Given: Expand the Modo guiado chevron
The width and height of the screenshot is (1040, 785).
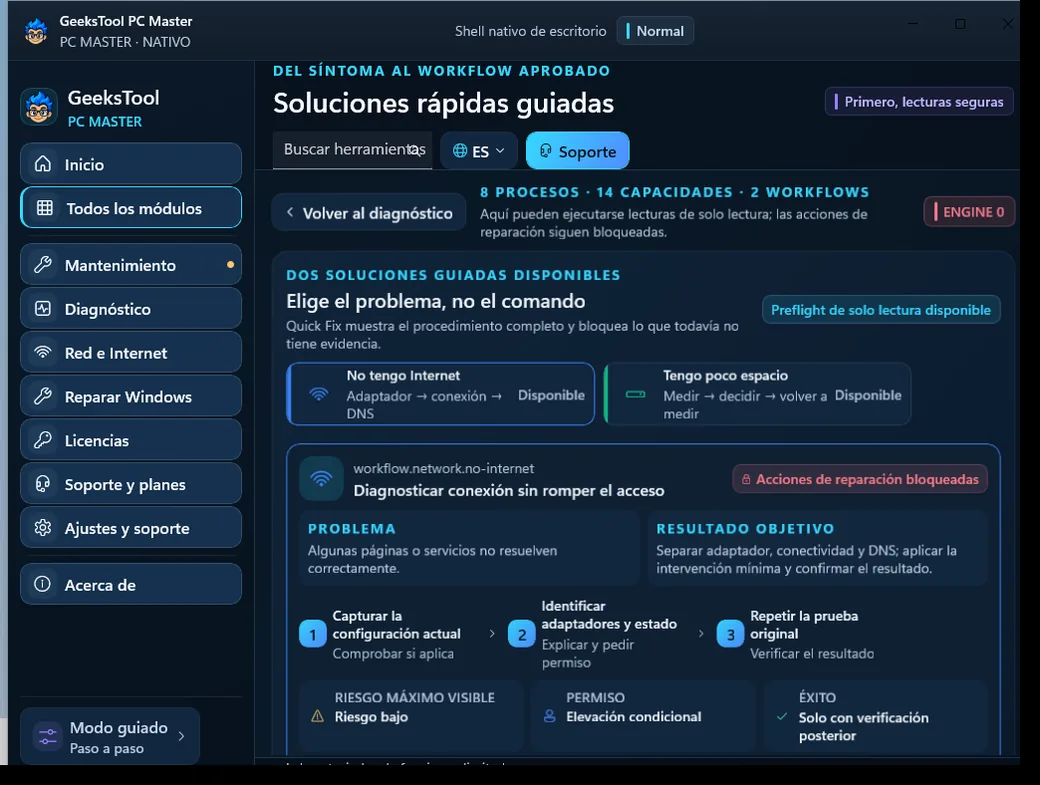Looking at the screenshot, I should click(x=181, y=736).
